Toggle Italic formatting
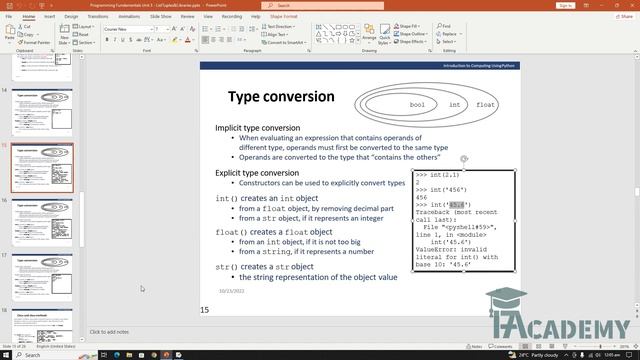Image resolution: width=640 pixels, height=360 pixels. pos(115,40)
